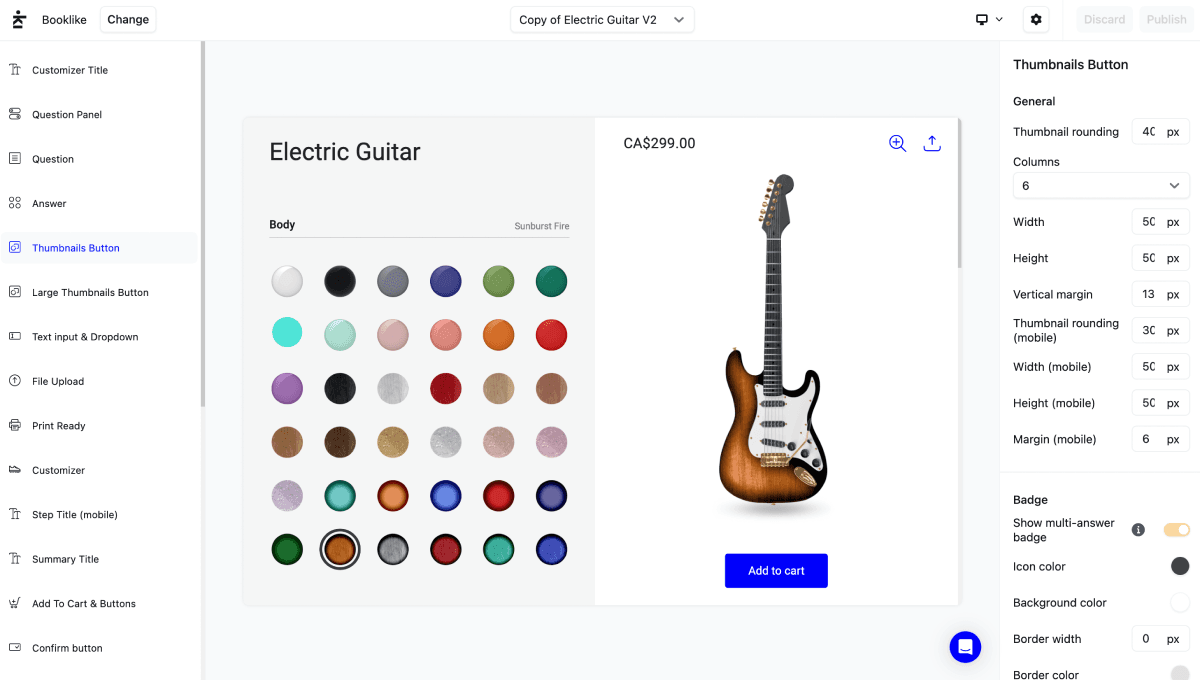Image resolution: width=1200 pixels, height=680 pixels.
Task: Open the desktop device preview dropdown
Action: point(989,20)
